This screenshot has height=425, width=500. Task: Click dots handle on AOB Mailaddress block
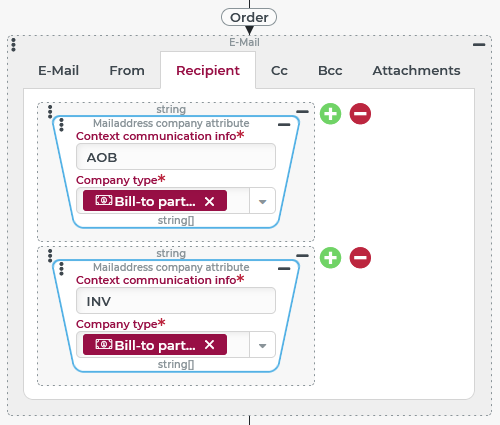(x=61, y=125)
